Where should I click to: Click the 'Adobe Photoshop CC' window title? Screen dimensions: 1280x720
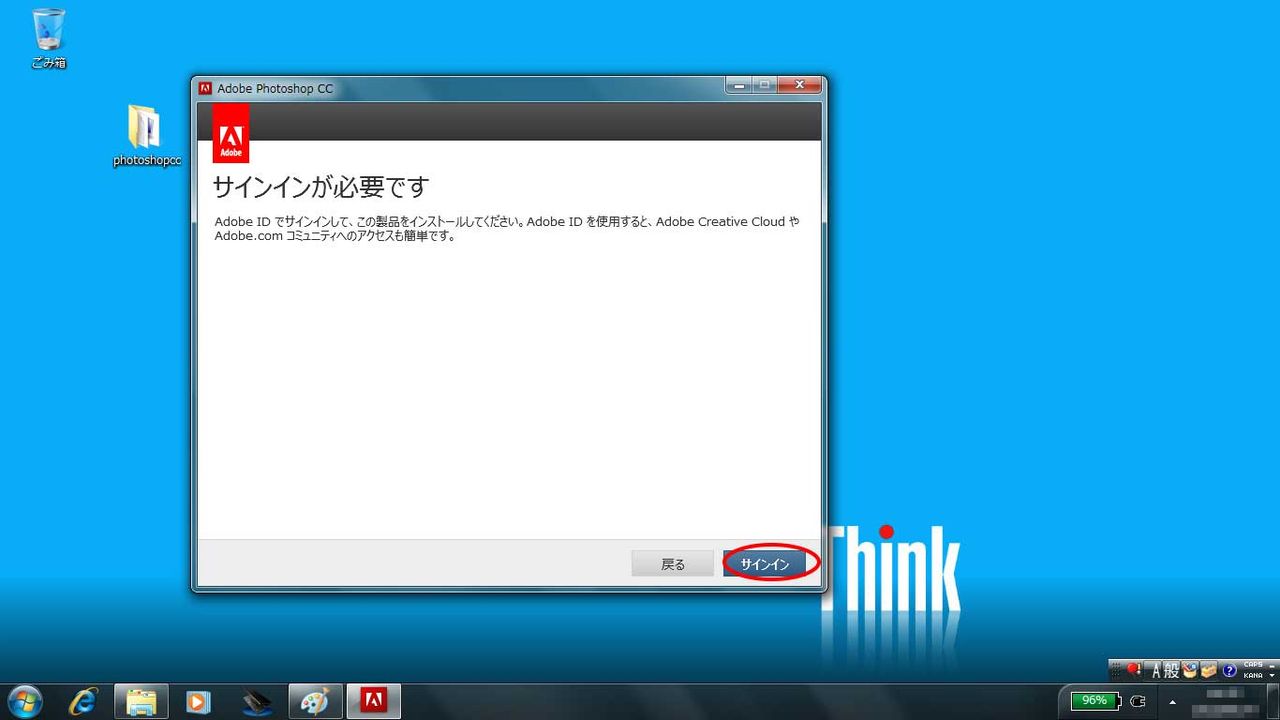tap(275, 88)
